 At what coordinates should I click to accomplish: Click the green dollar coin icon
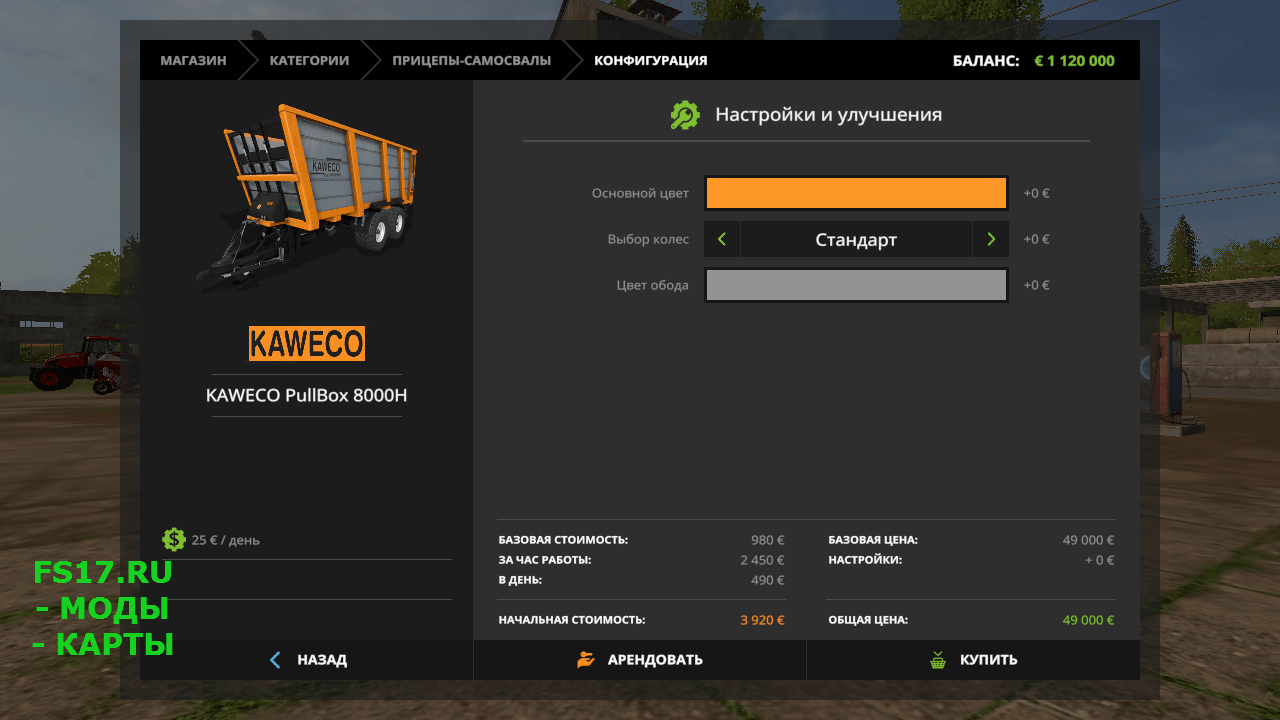point(174,539)
